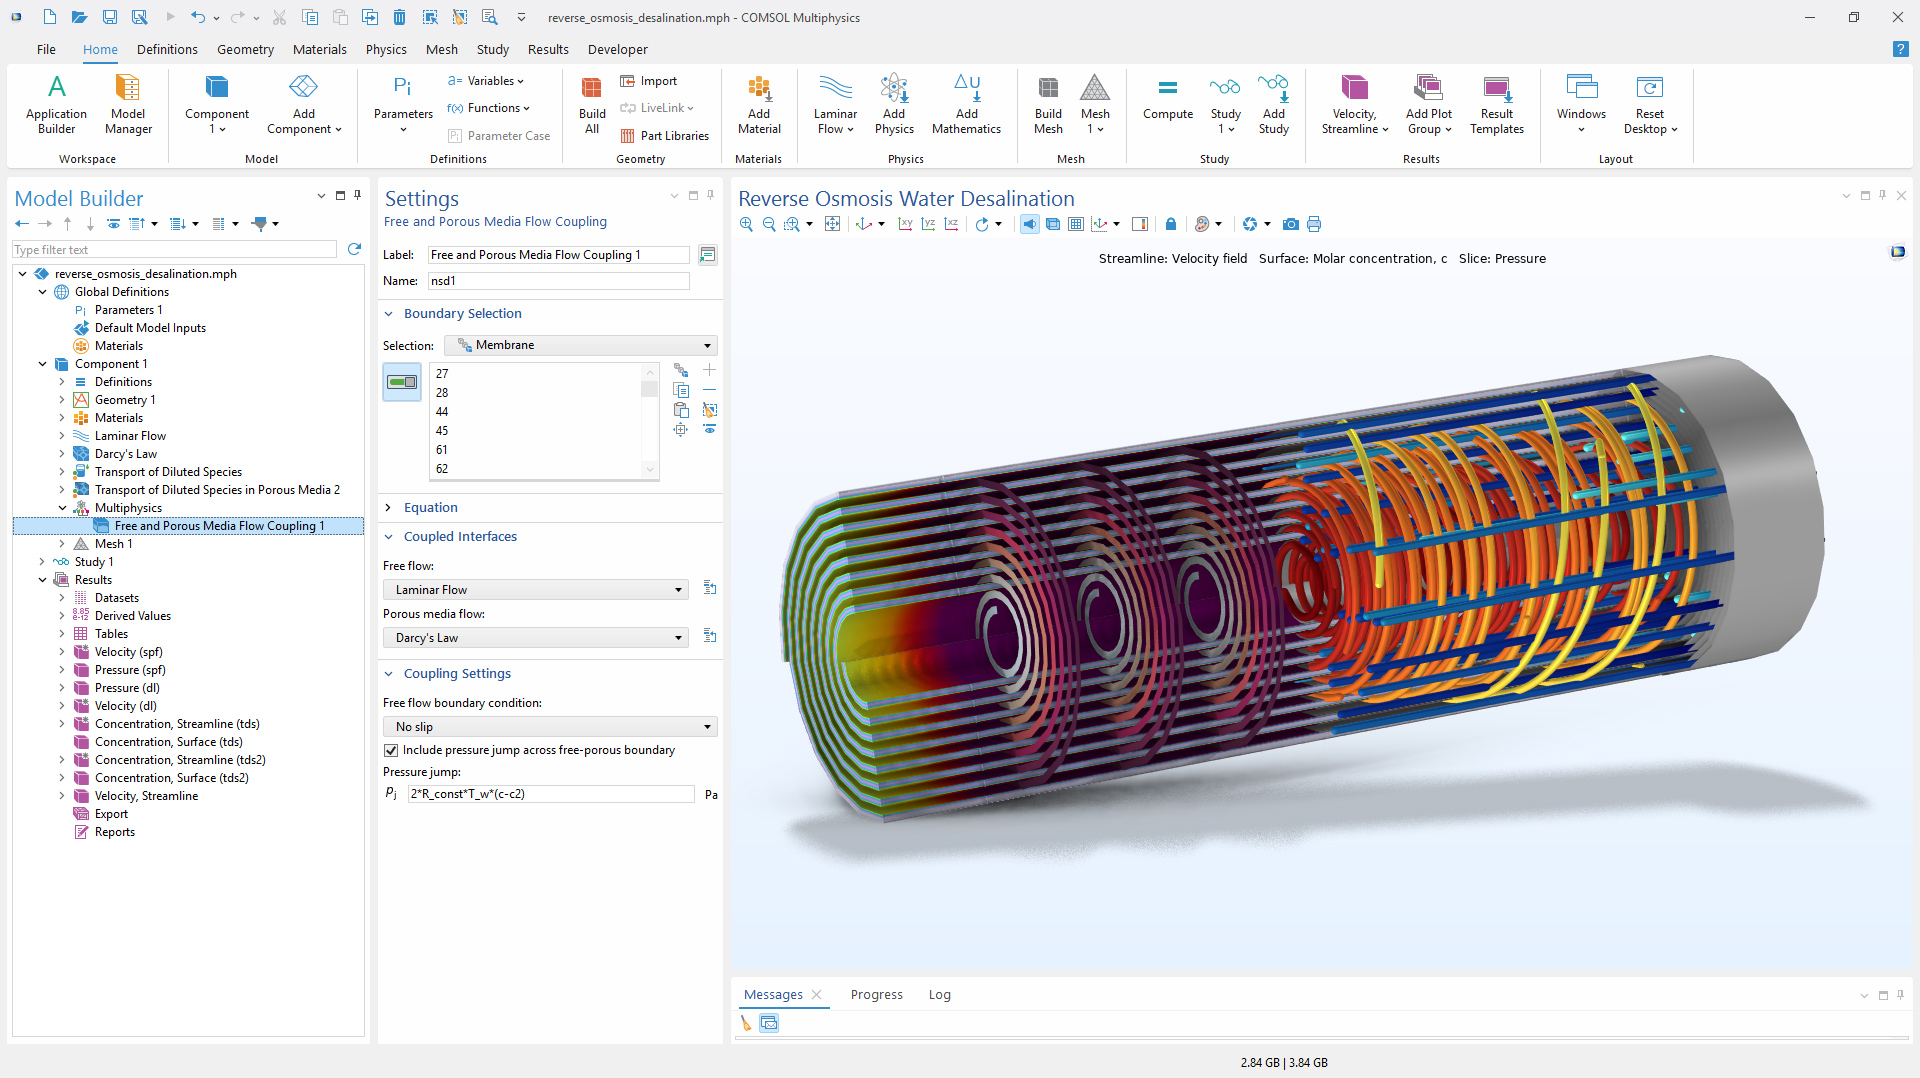Screen dimensions: 1920x1078
Task: Open the Physics ribbon tab
Action: point(386,49)
